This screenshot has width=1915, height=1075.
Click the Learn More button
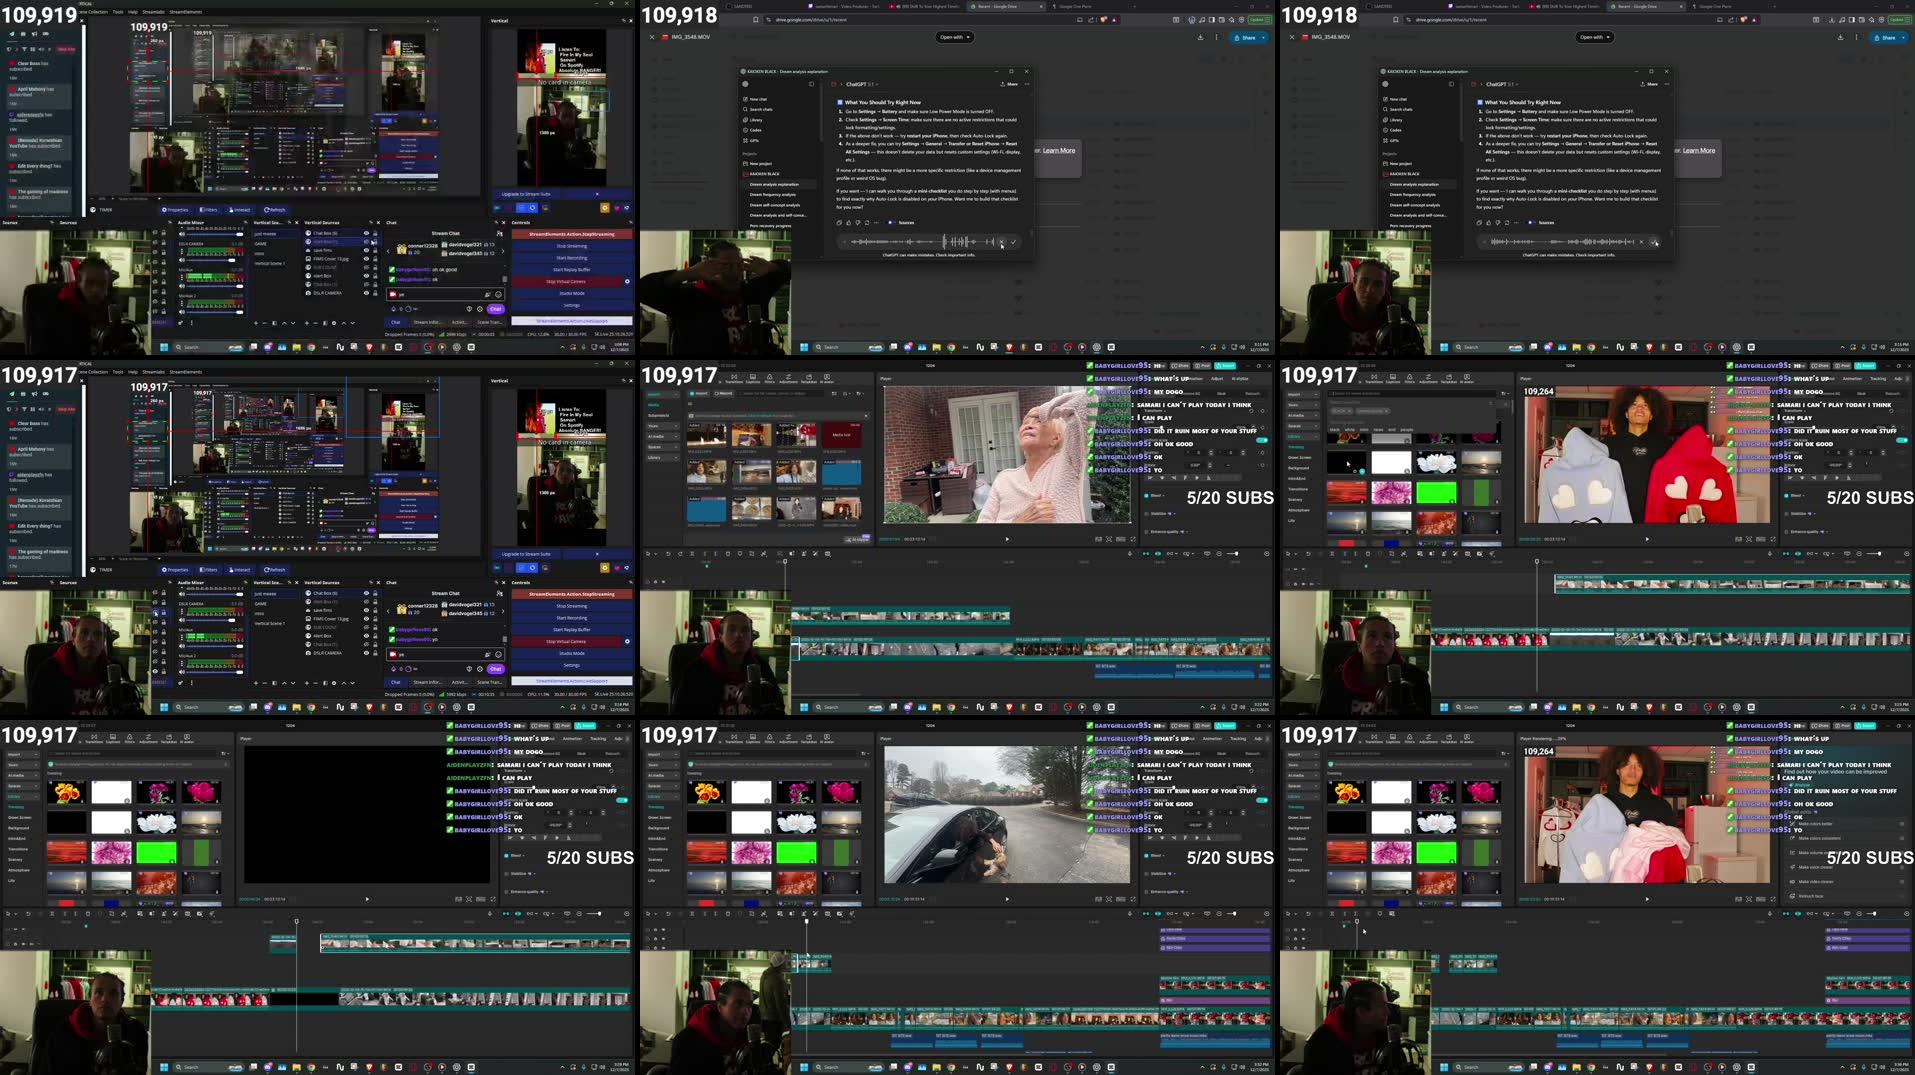[x=1057, y=152]
